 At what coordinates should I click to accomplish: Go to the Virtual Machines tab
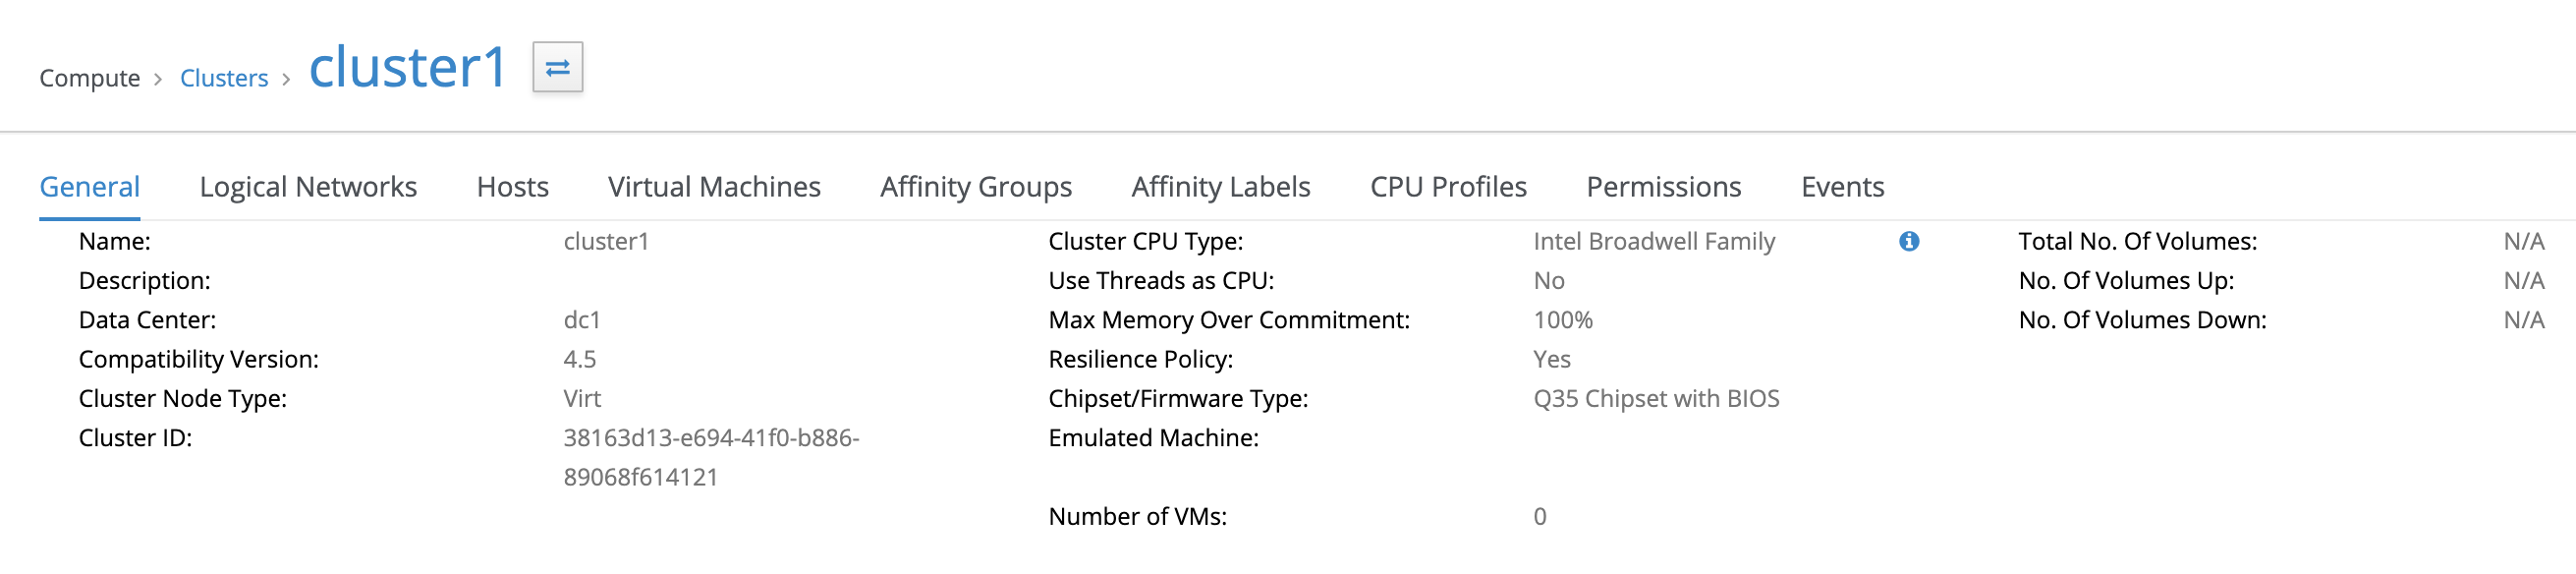714,187
